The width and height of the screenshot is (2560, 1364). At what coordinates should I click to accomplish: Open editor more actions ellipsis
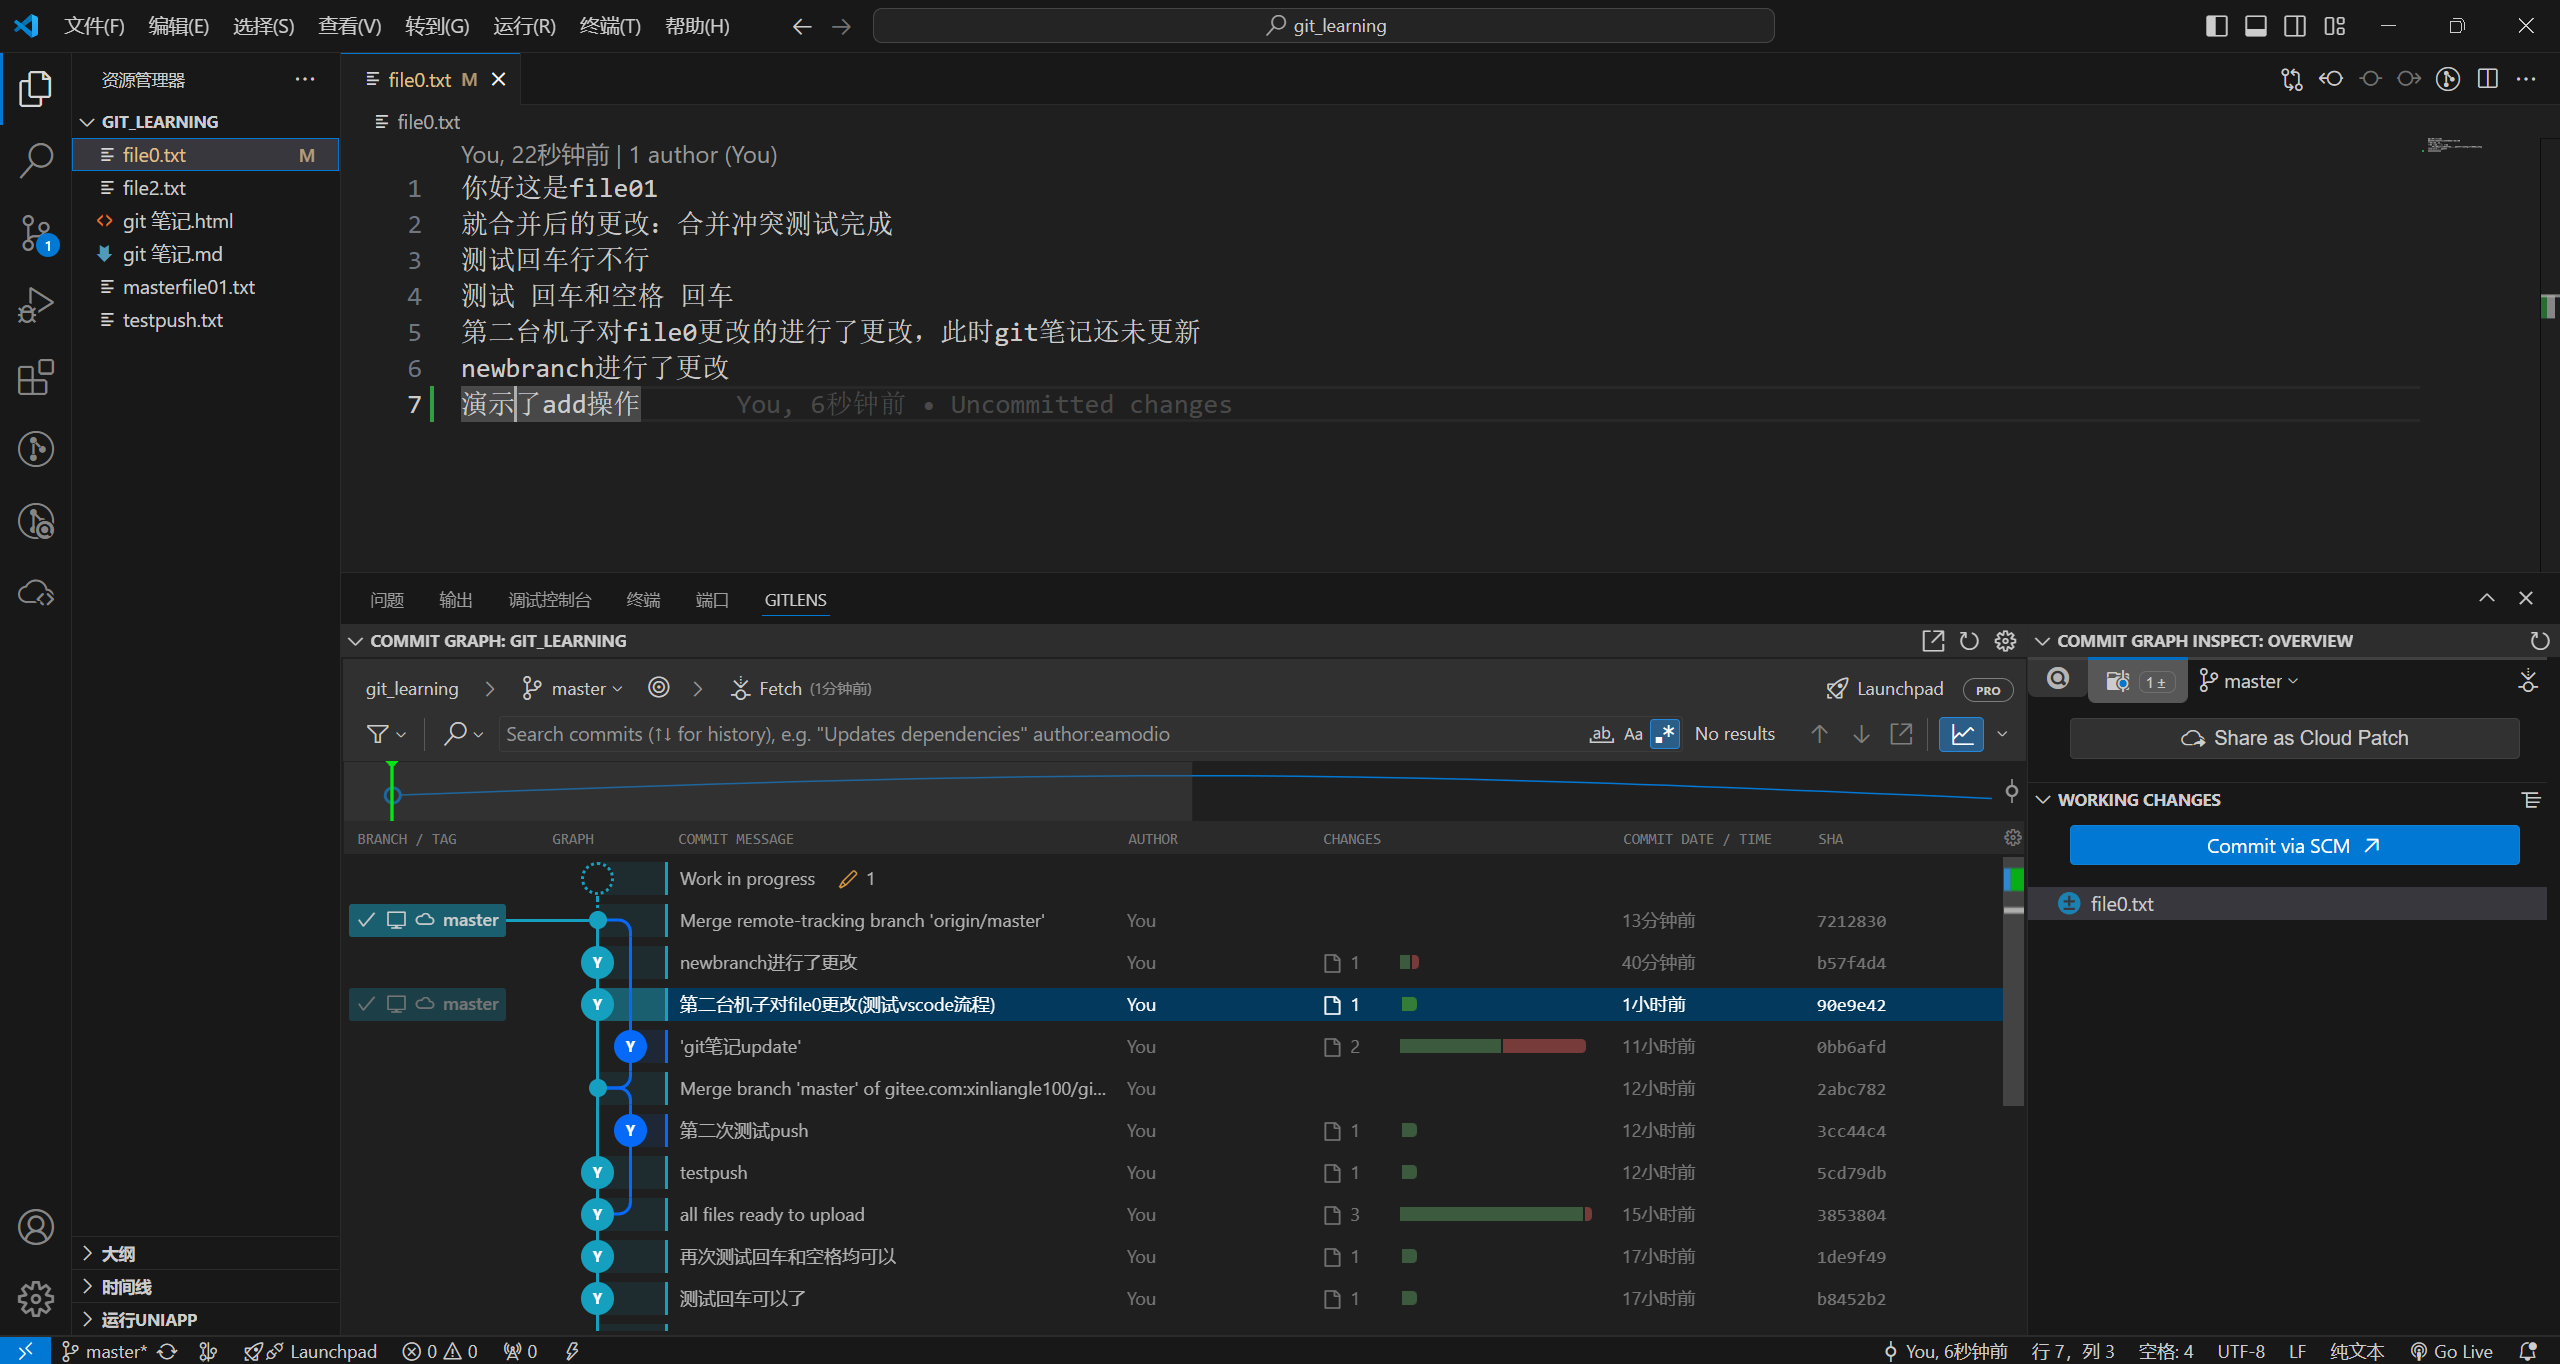coord(2527,79)
